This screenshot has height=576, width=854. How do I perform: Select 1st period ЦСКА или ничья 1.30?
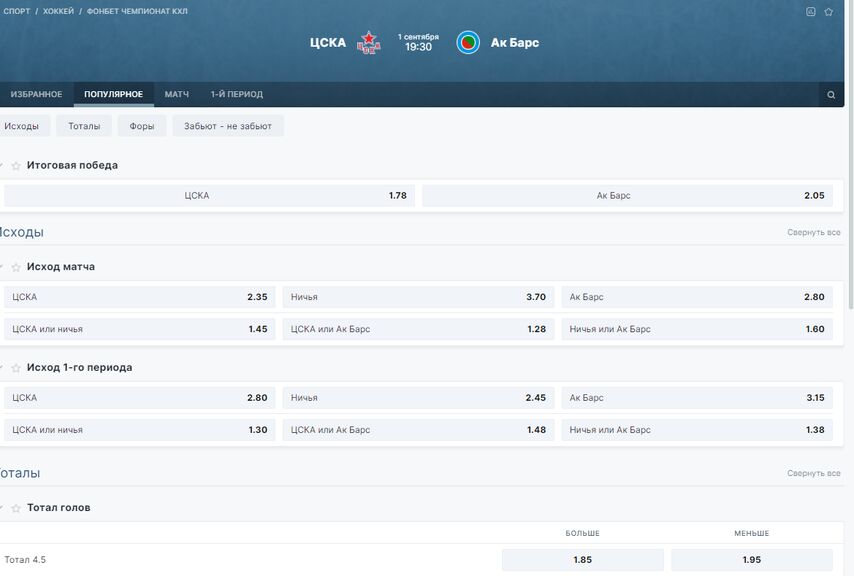coord(139,430)
